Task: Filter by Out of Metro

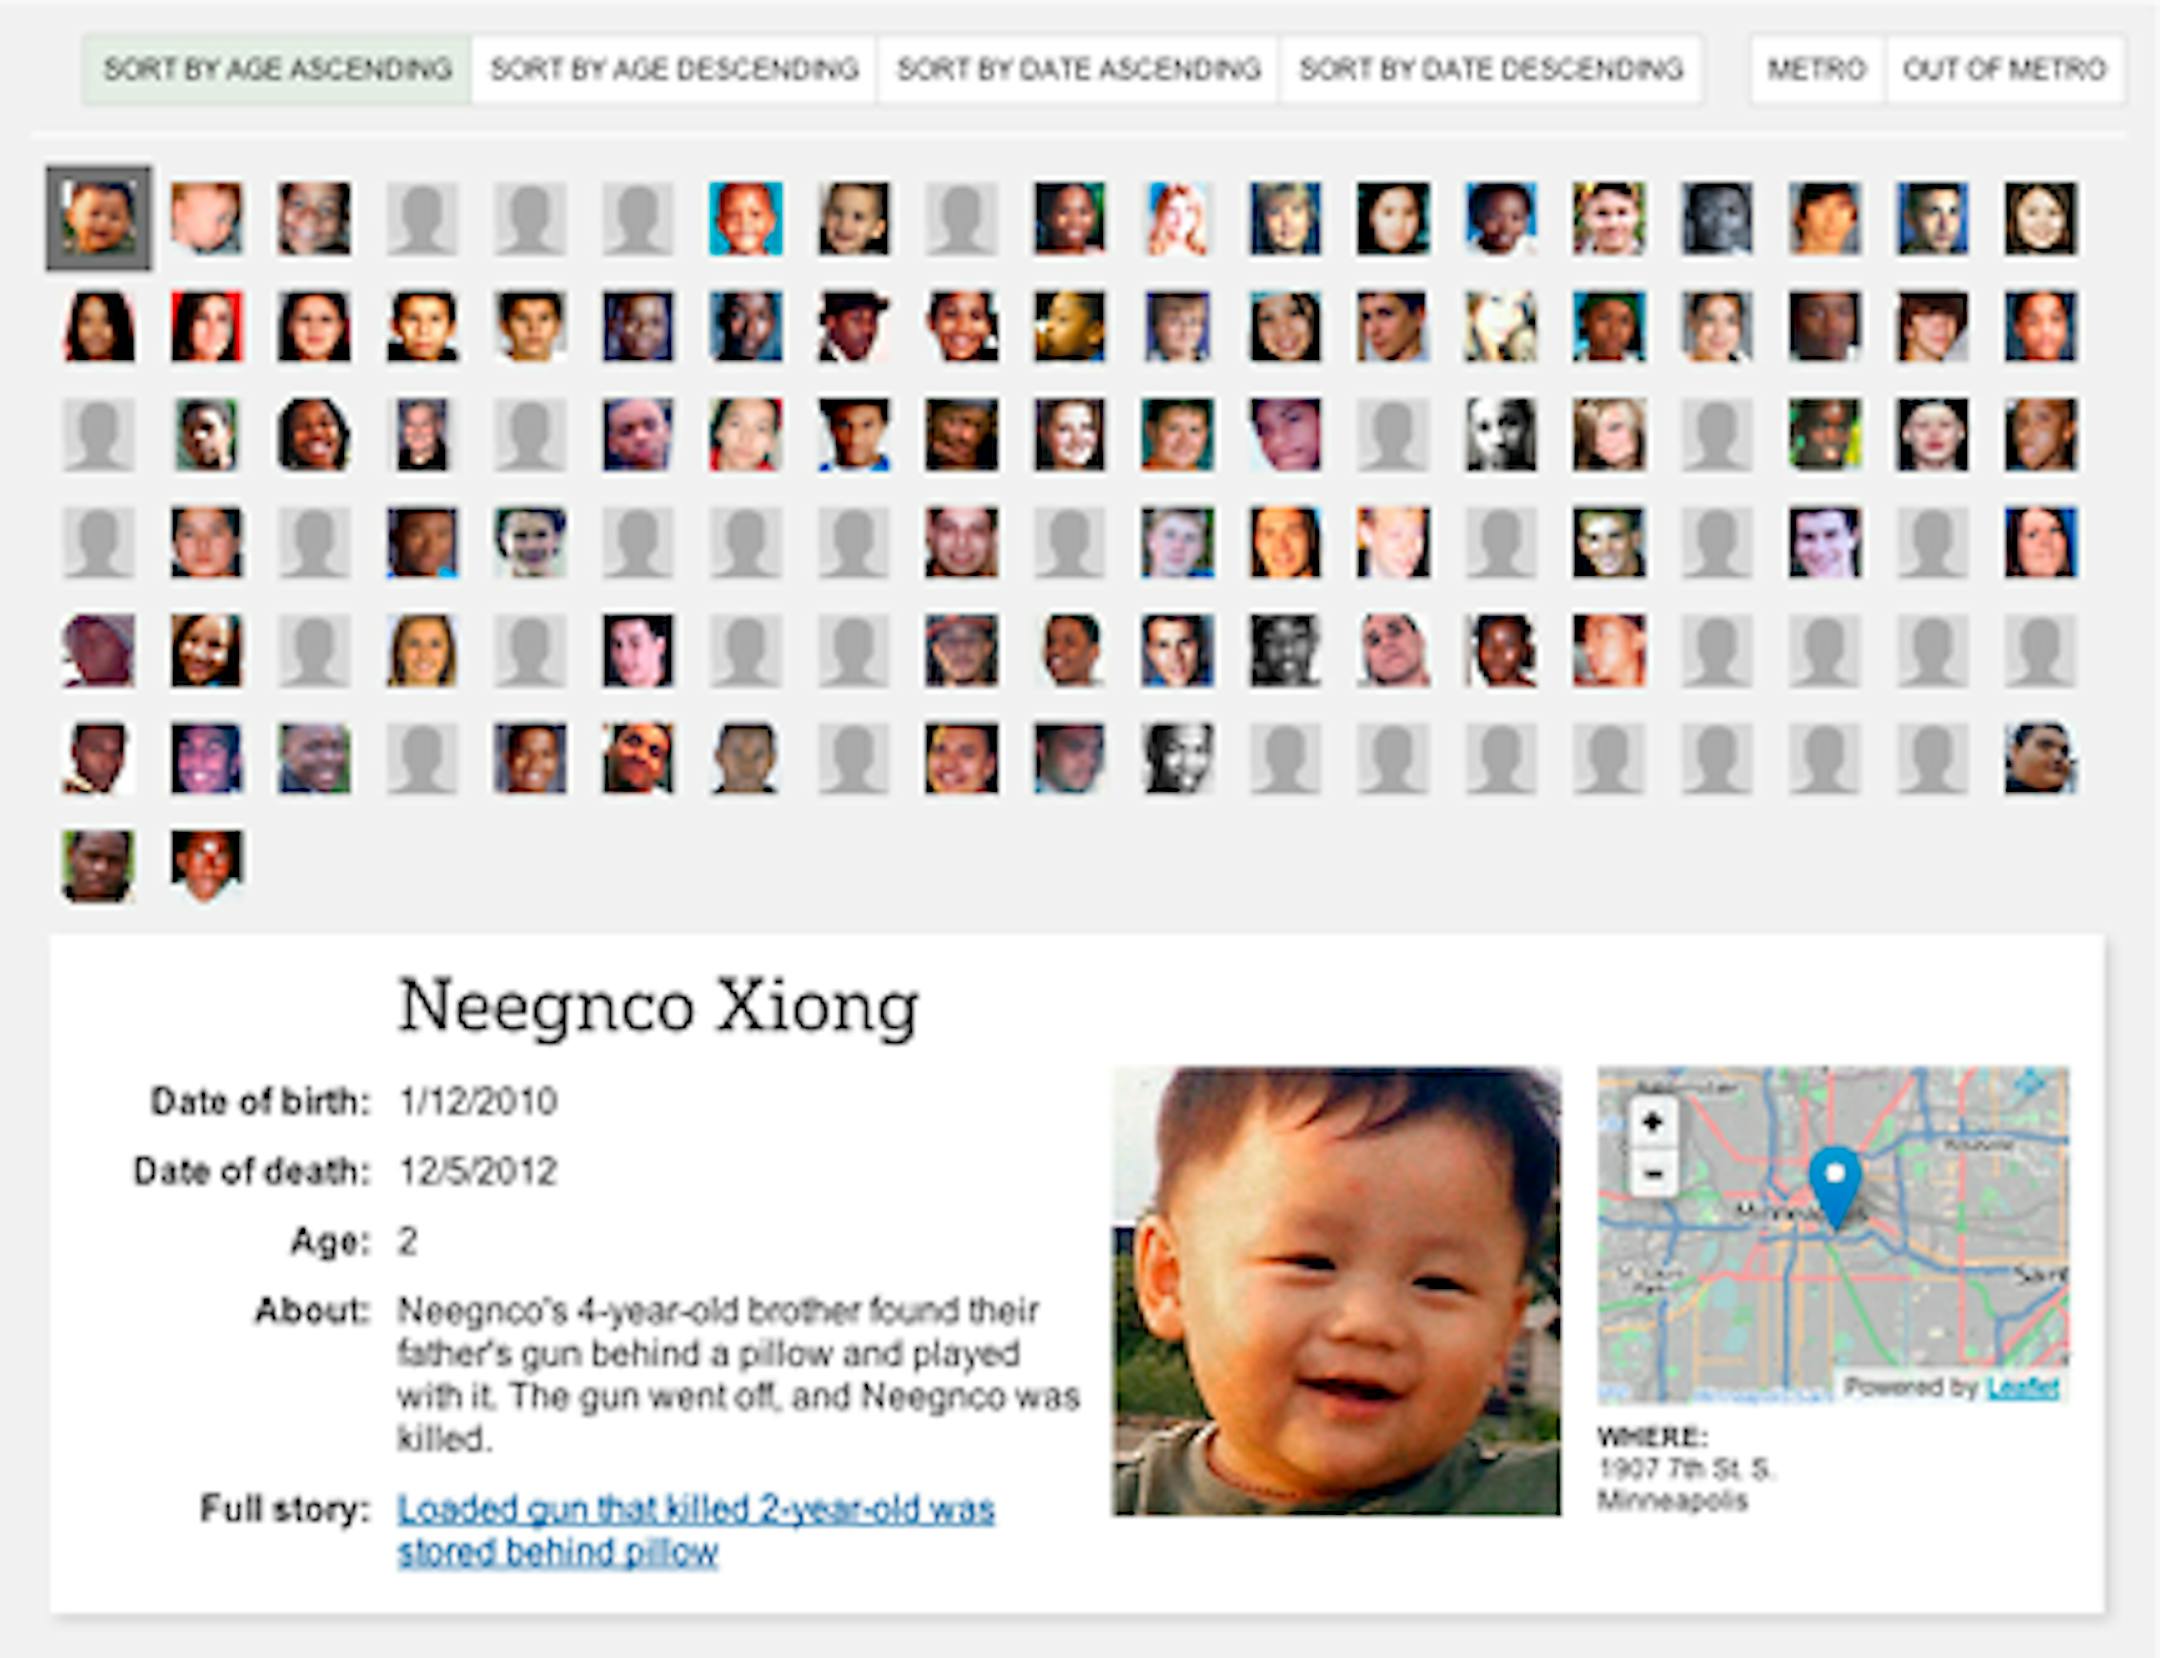Action: tap(2004, 69)
